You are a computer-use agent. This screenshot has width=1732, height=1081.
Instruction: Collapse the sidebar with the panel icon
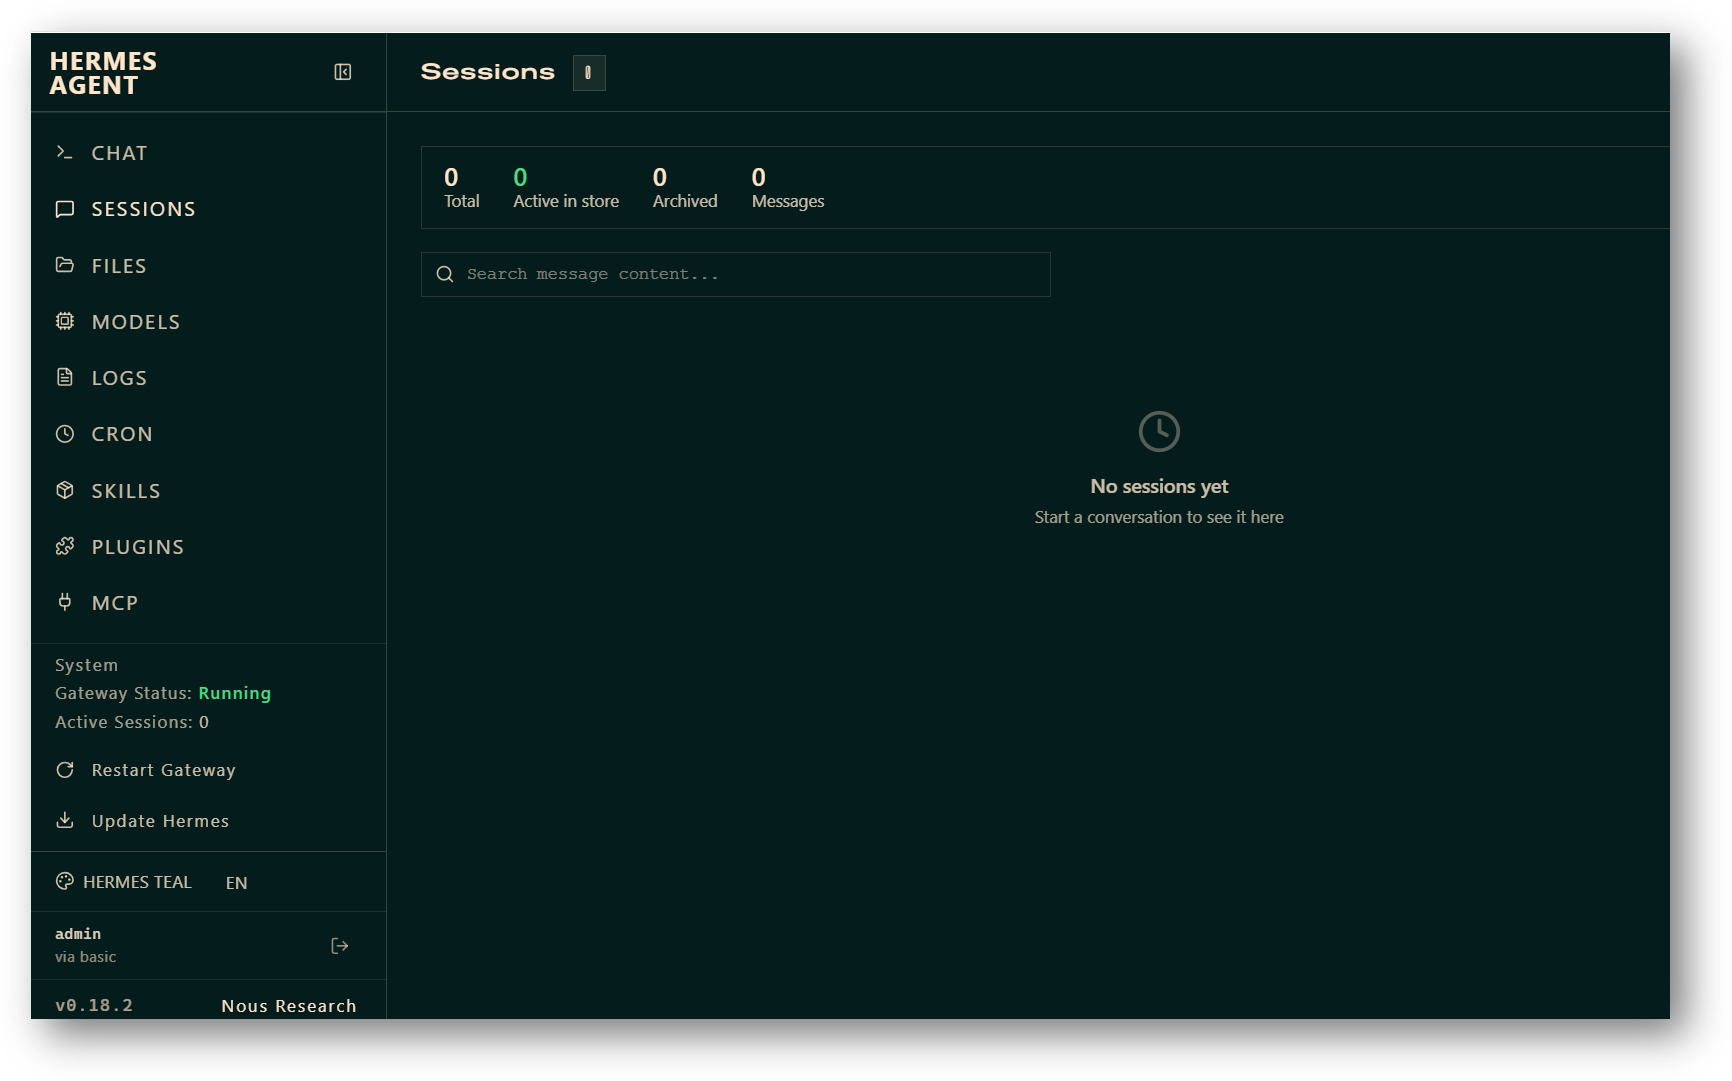[x=342, y=72]
